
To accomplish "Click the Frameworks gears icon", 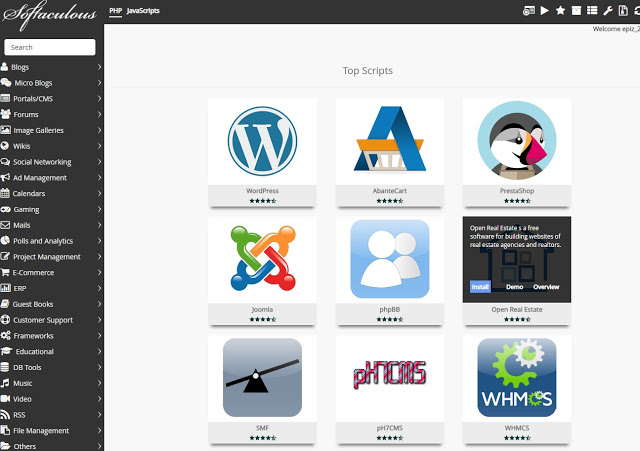I will coord(5,335).
